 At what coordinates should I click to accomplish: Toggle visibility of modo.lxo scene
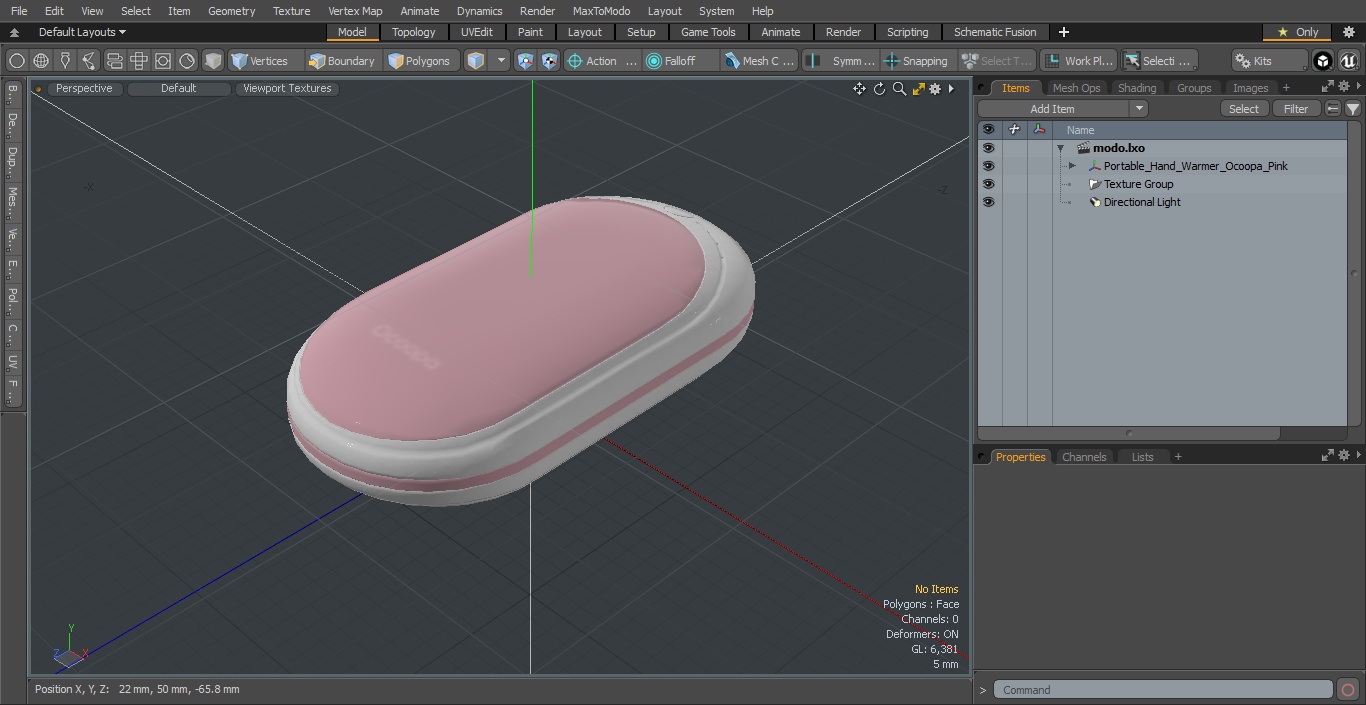(988, 148)
